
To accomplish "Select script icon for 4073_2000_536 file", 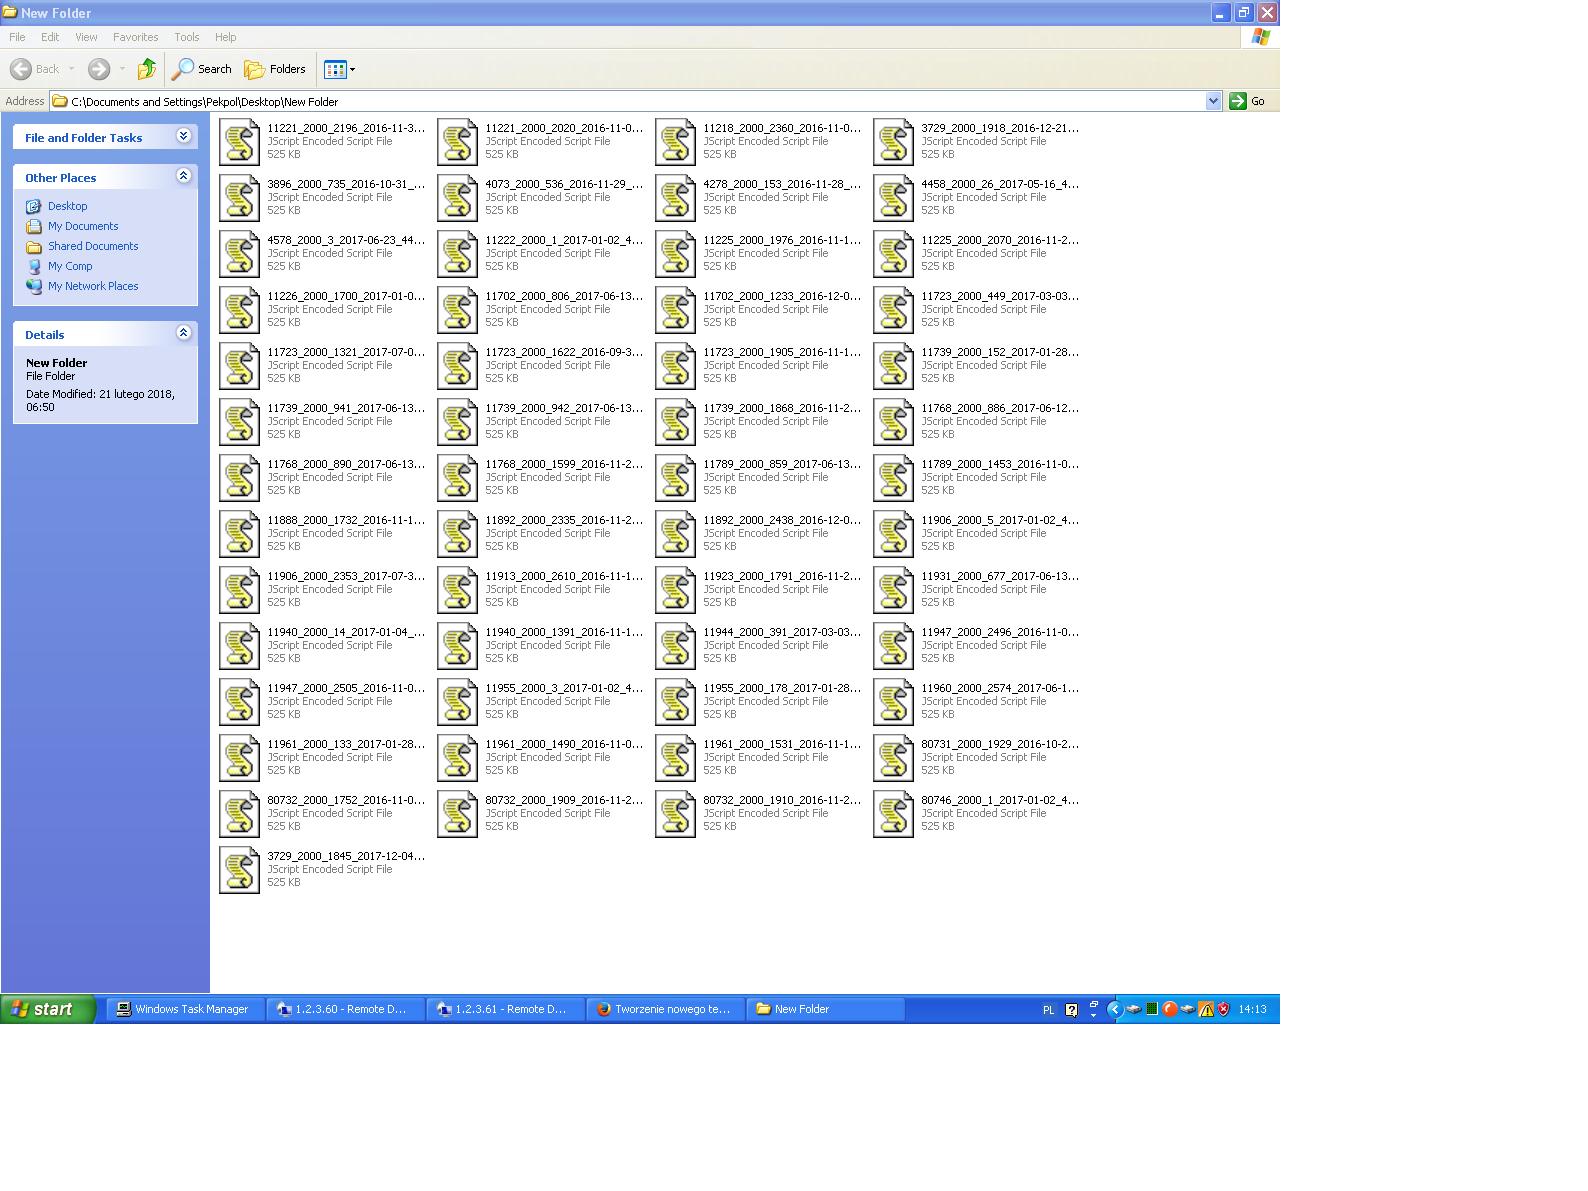I will click(x=457, y=198).
